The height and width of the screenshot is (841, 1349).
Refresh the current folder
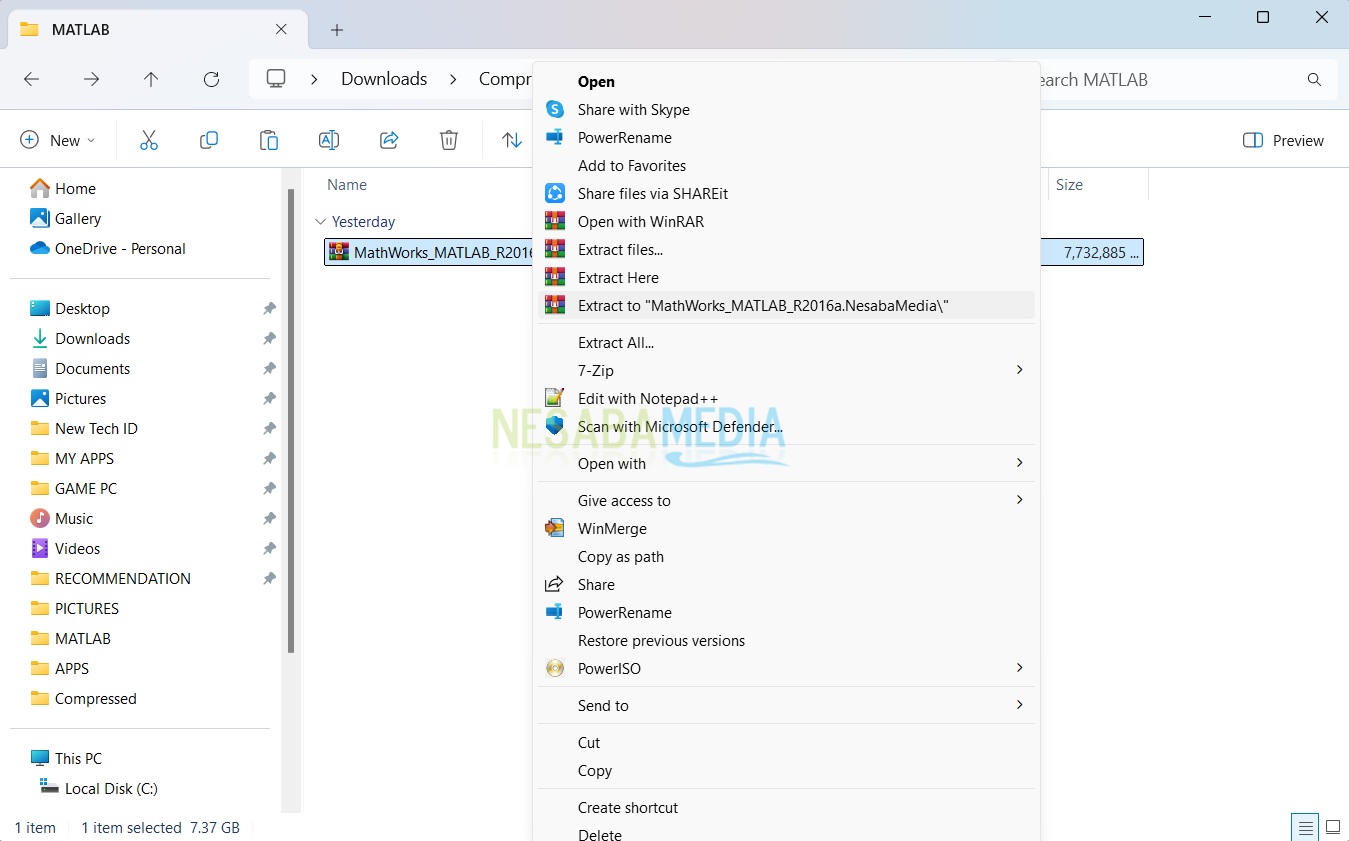(x=211, y=79)
